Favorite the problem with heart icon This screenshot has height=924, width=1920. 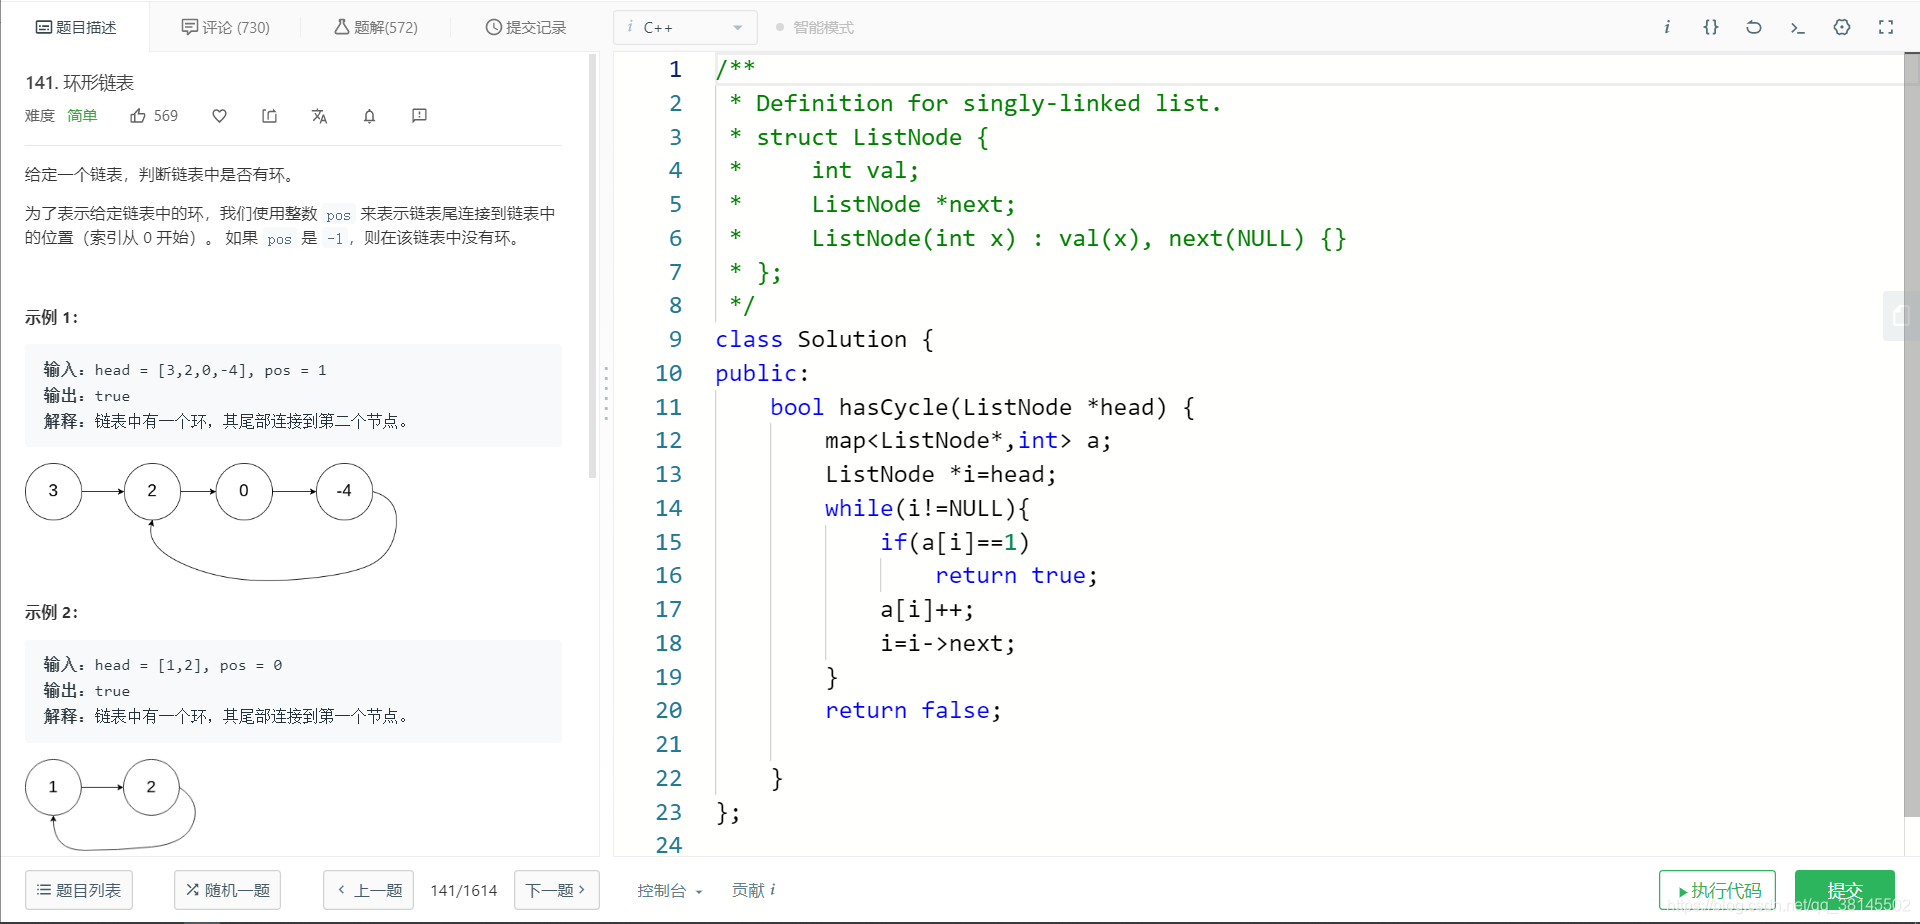point(219,116)
